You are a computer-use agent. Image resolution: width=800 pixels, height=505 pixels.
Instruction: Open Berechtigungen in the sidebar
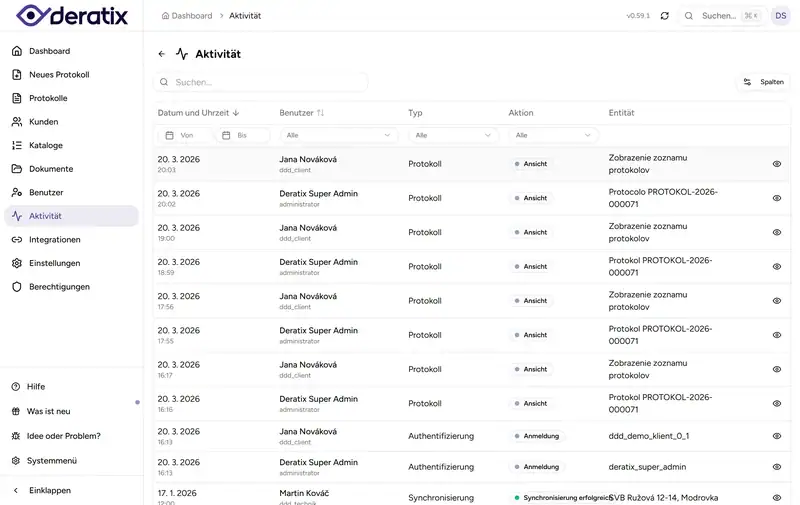coord(59,287)
